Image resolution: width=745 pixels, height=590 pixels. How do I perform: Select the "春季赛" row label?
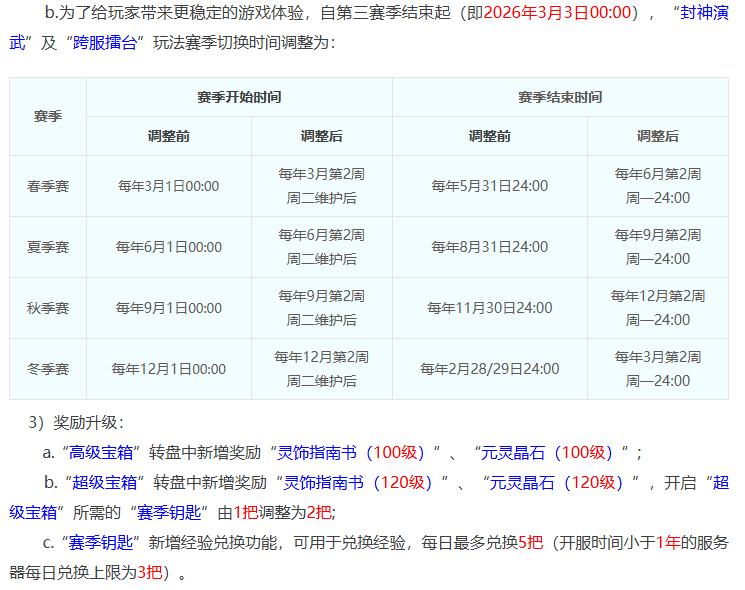coord(48,186)
